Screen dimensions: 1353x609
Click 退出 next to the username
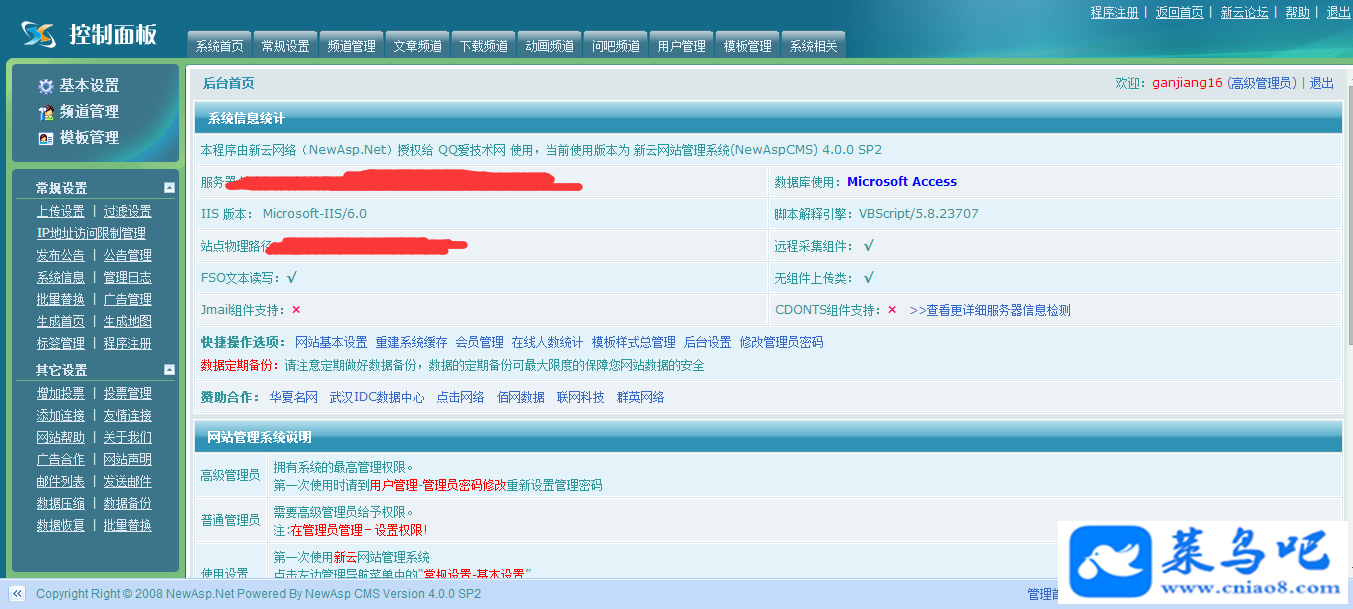point(1322,83)
